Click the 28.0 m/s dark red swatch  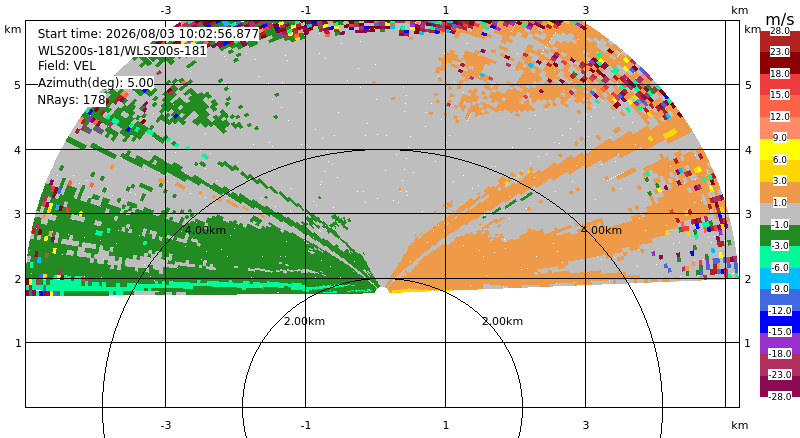point(780,41)
